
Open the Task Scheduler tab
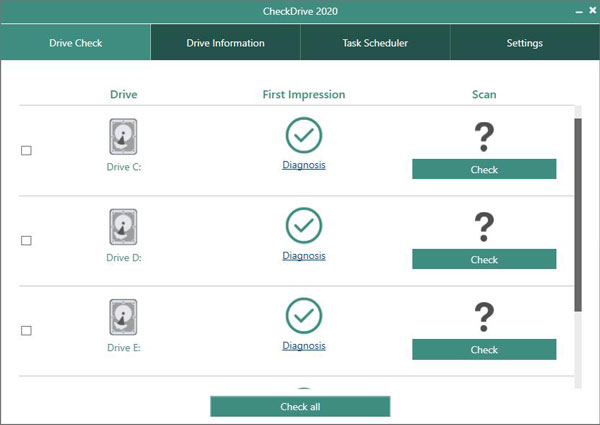tap(375, 42)
